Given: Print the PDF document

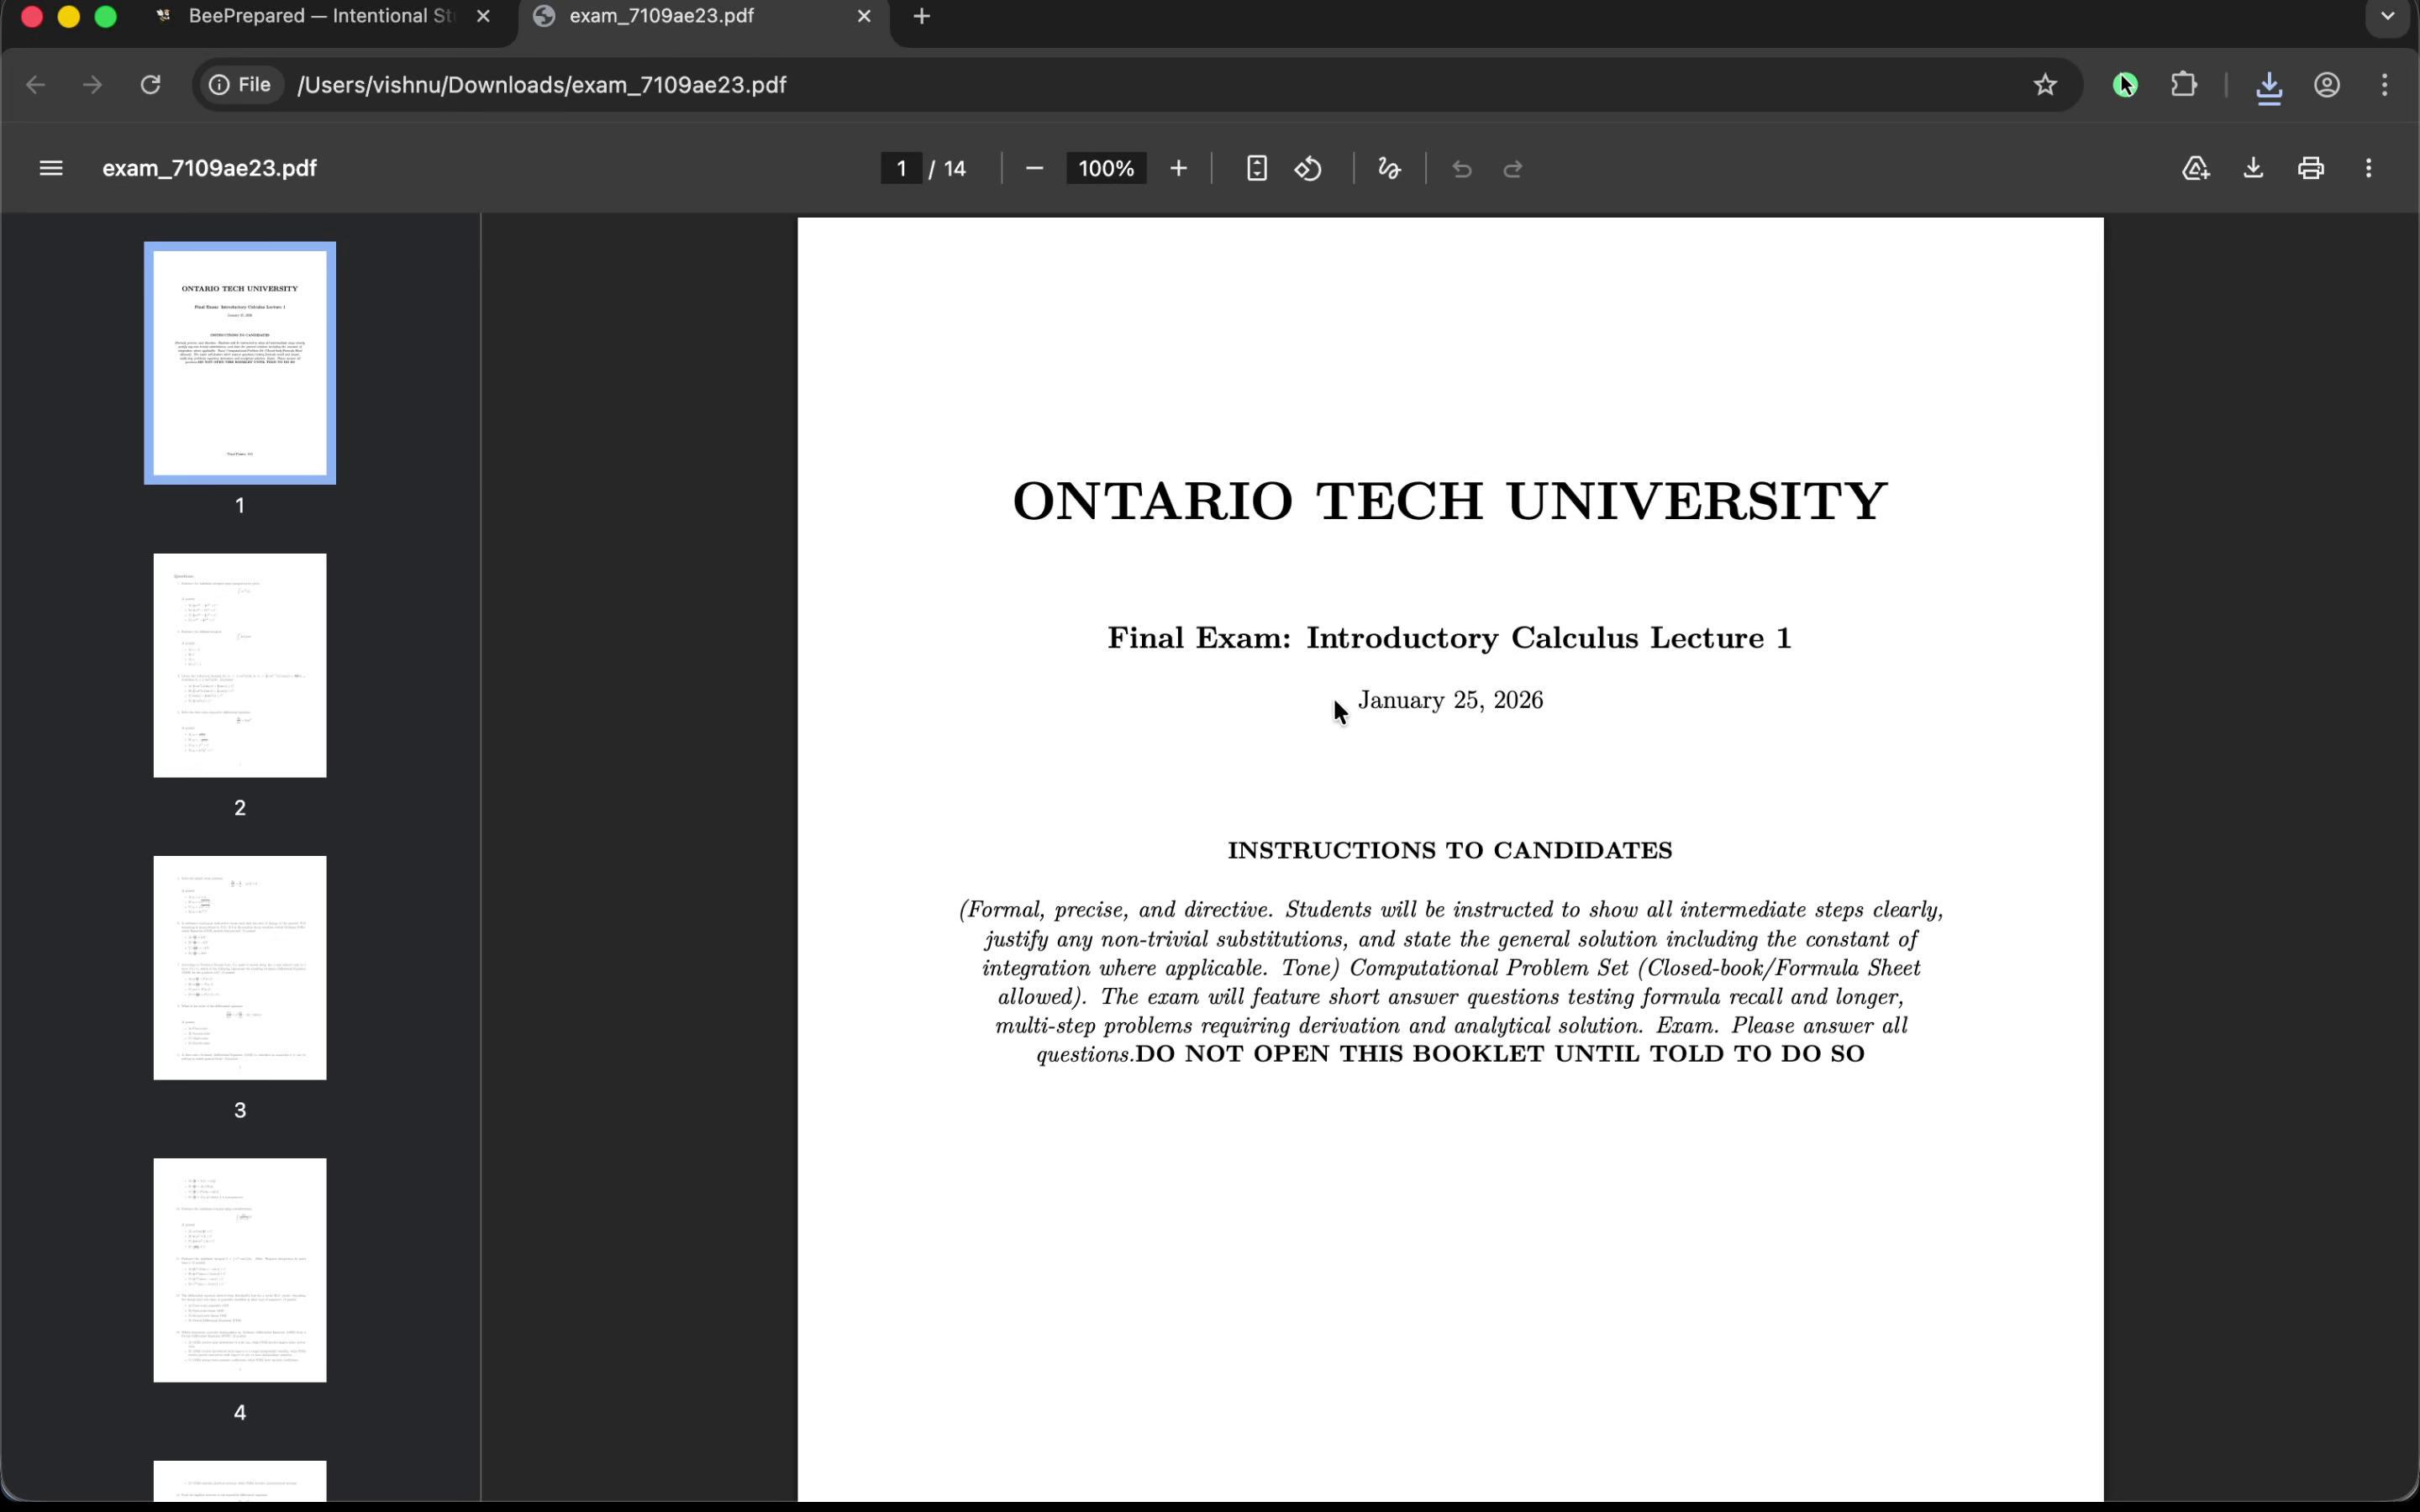Looking at the screenshot, I should 2310,168.
